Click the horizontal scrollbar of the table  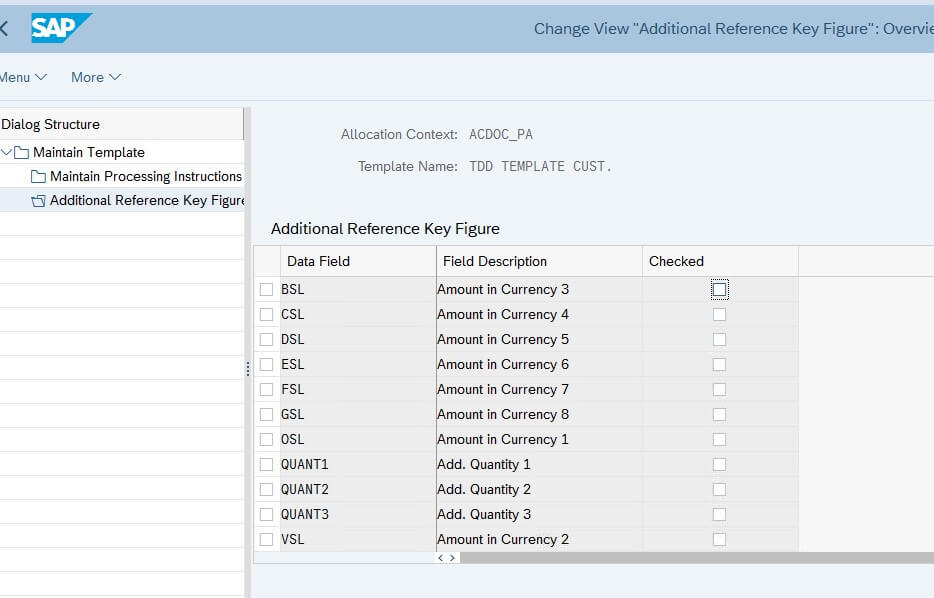[x=696, y=558]
